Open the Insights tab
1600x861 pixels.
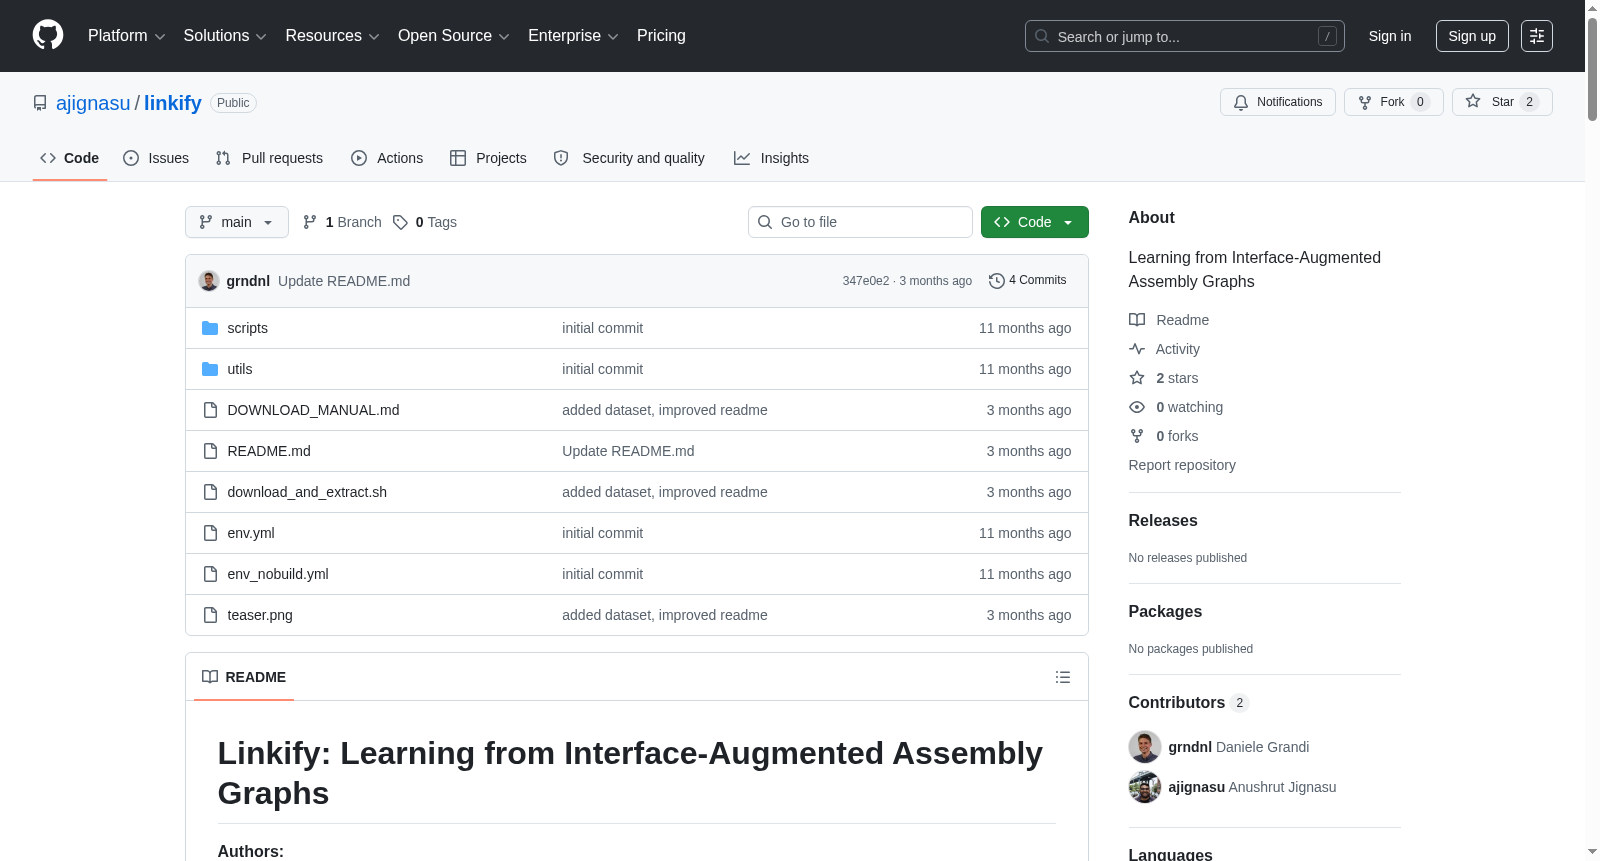point(771,158)
